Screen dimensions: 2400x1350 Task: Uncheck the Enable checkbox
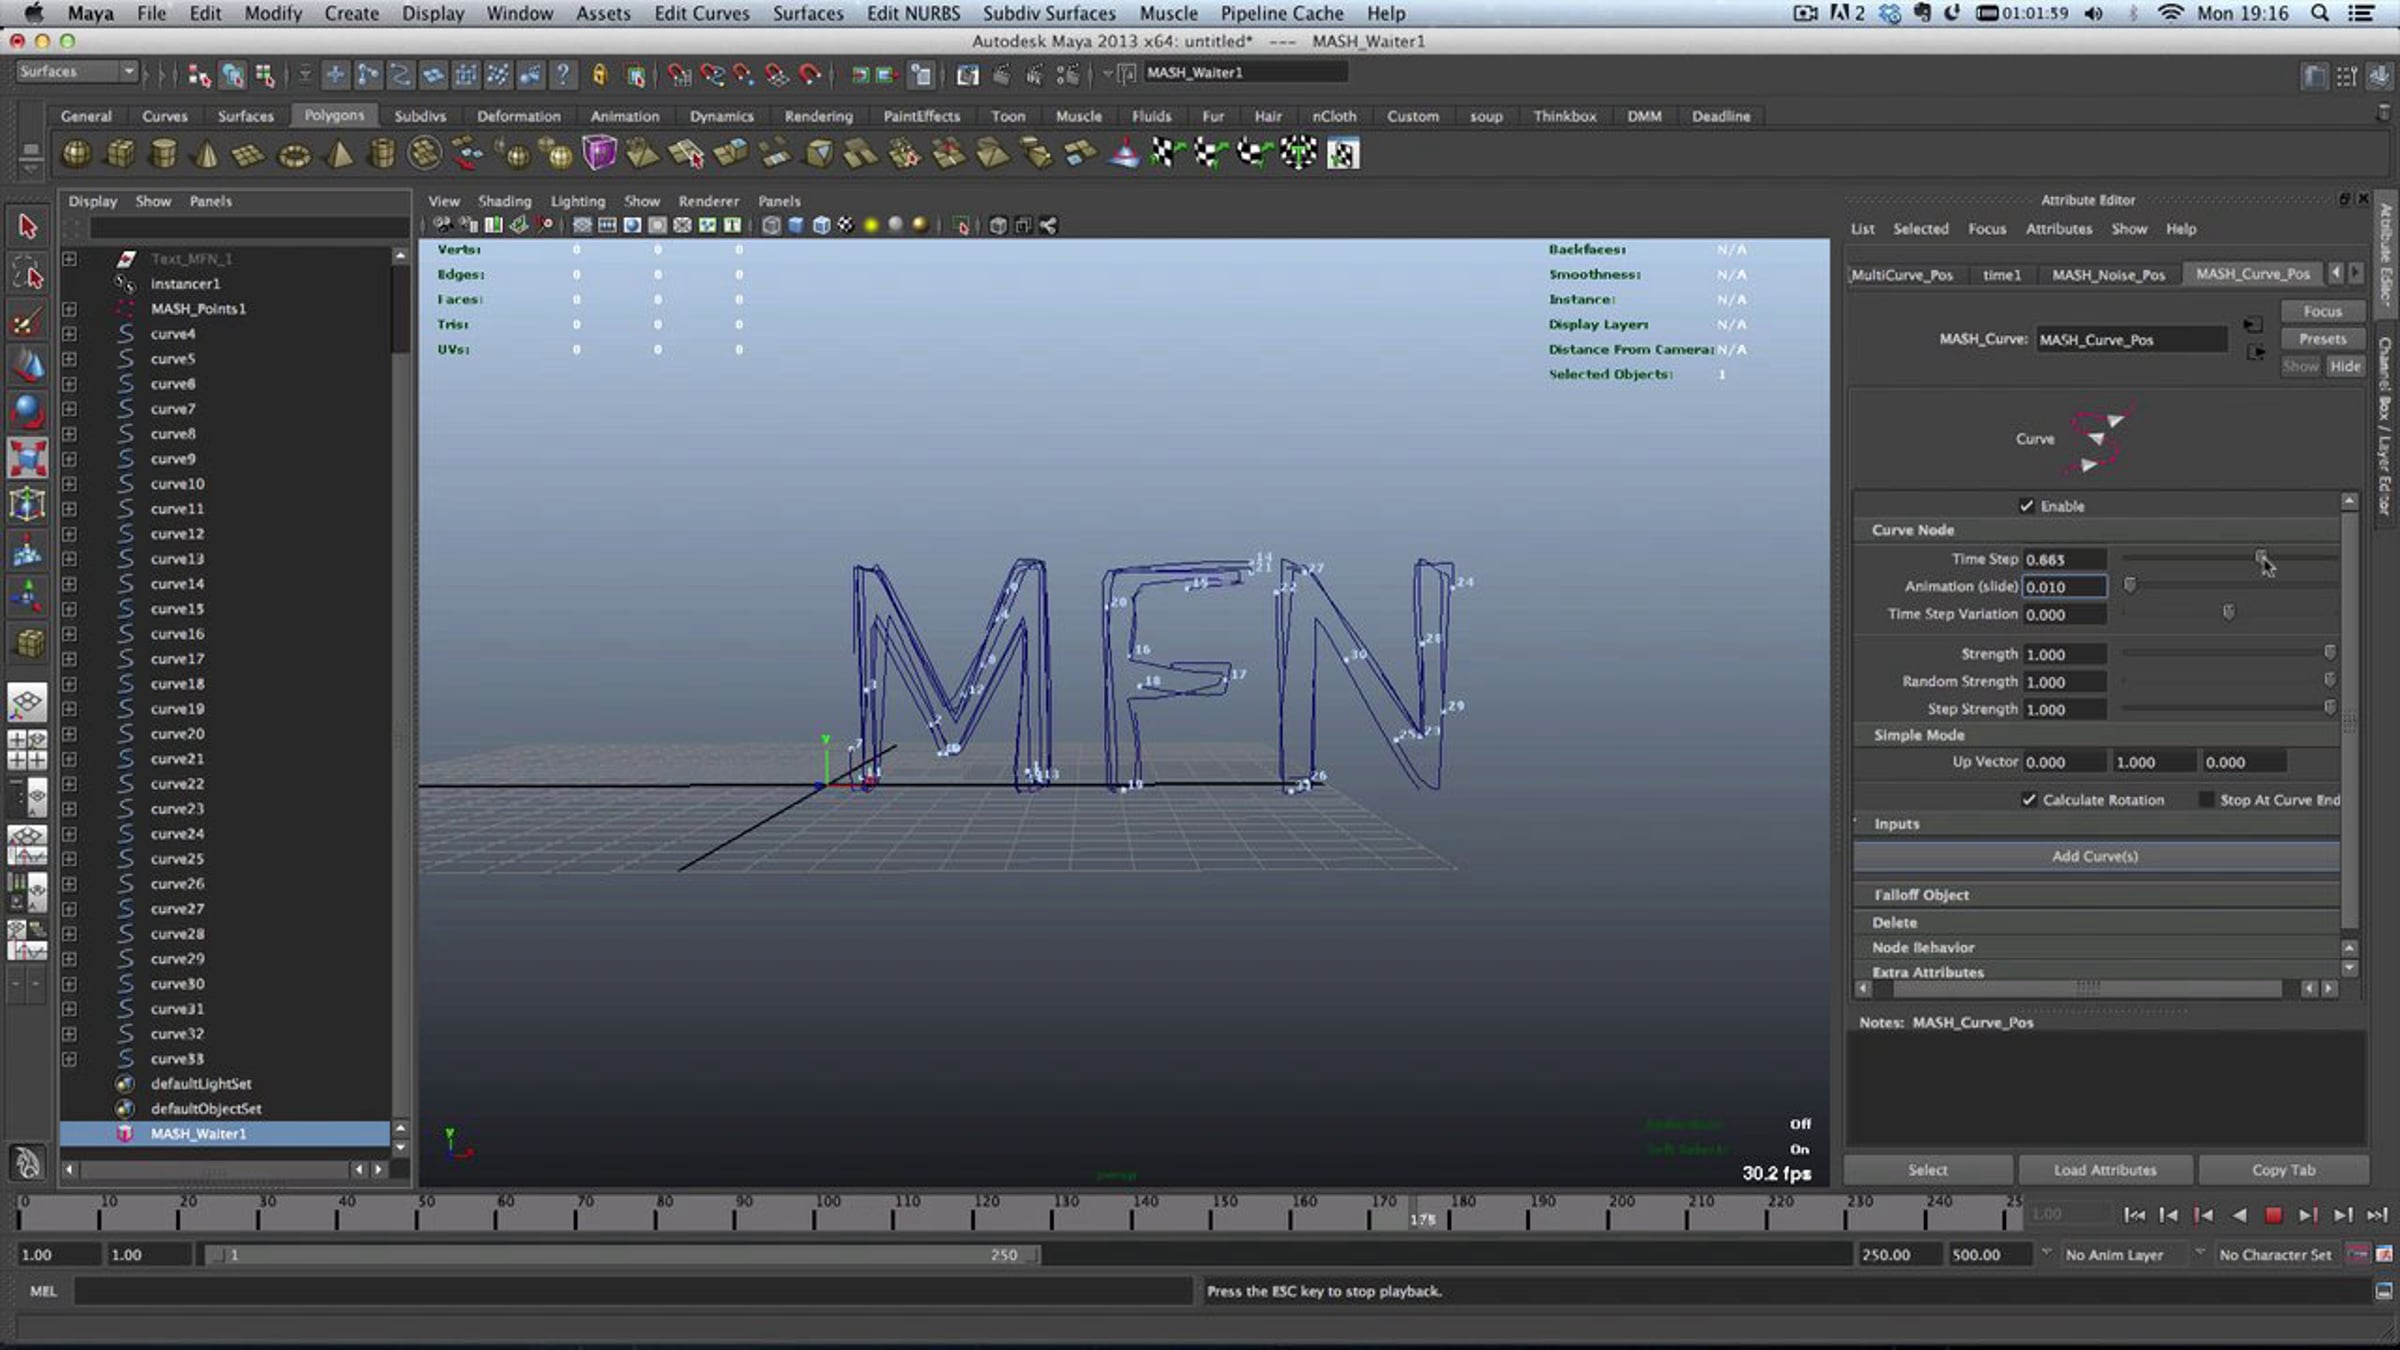pos(2027,506)
